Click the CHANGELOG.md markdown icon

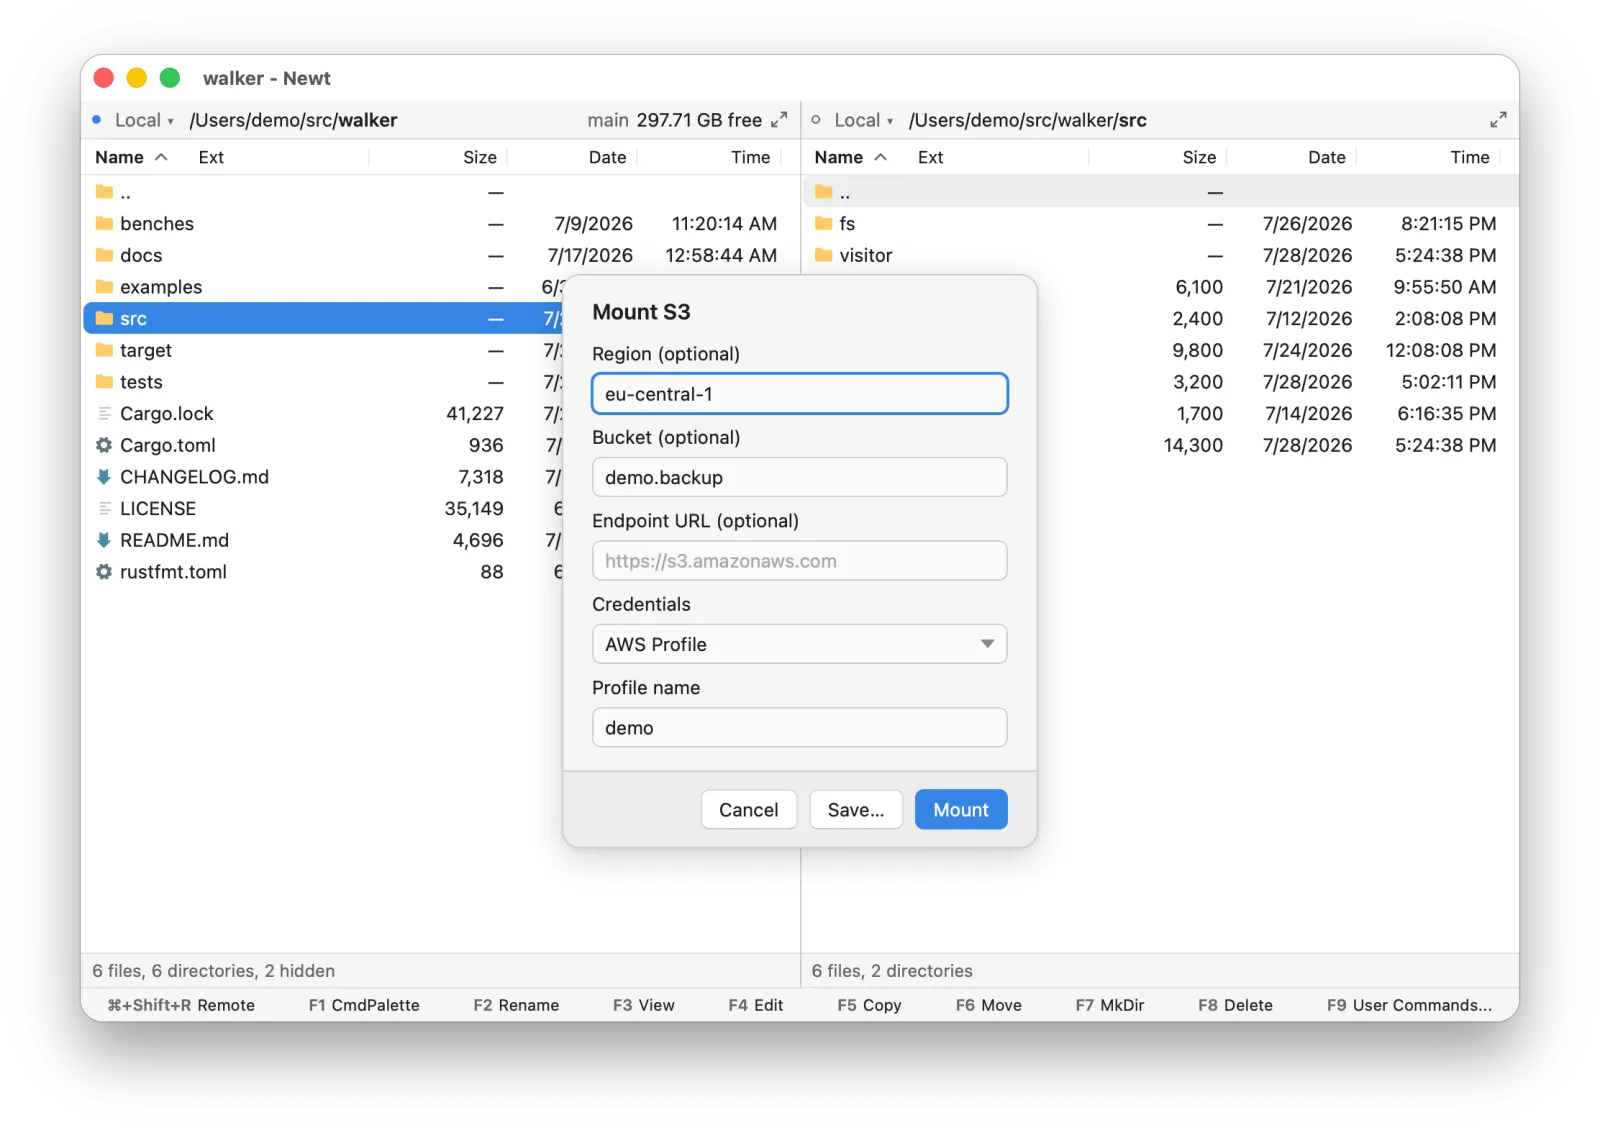click(x=104, y=477)
